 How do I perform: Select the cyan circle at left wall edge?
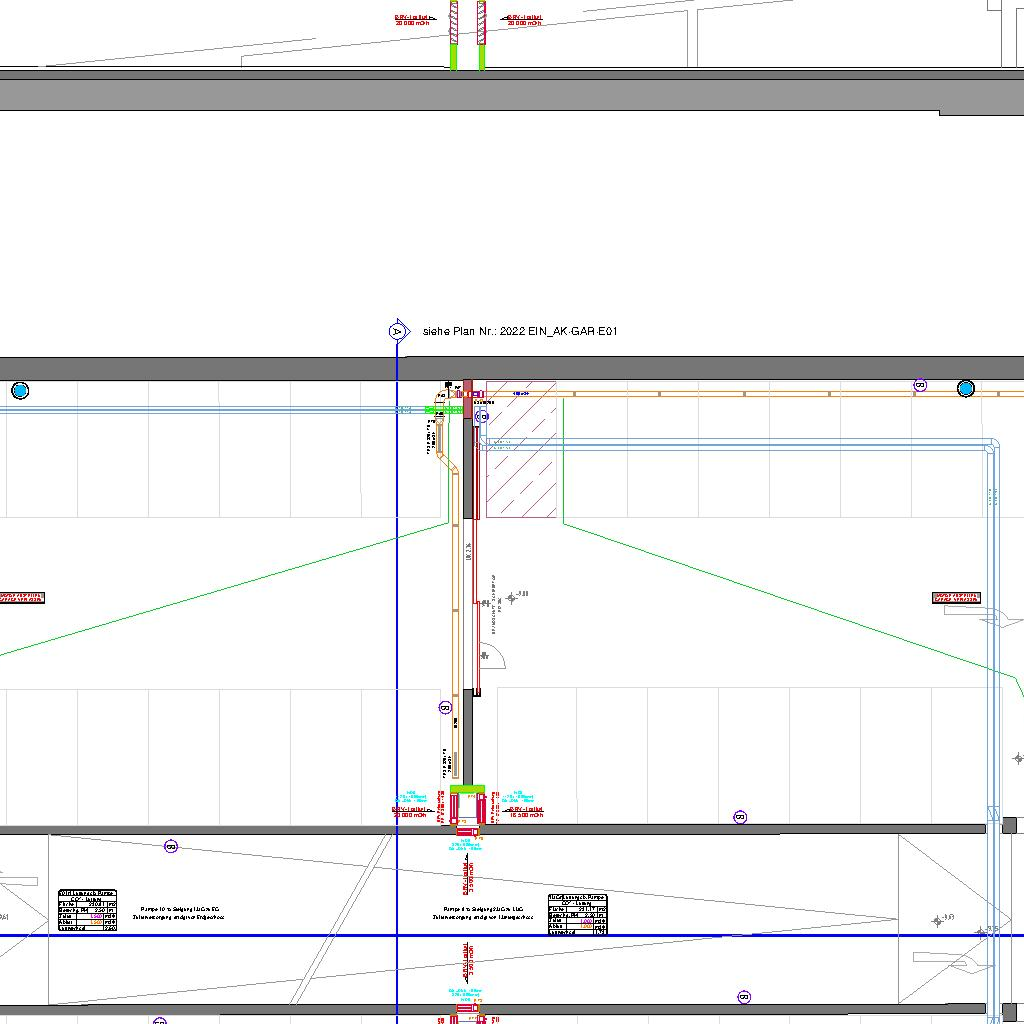20,390
